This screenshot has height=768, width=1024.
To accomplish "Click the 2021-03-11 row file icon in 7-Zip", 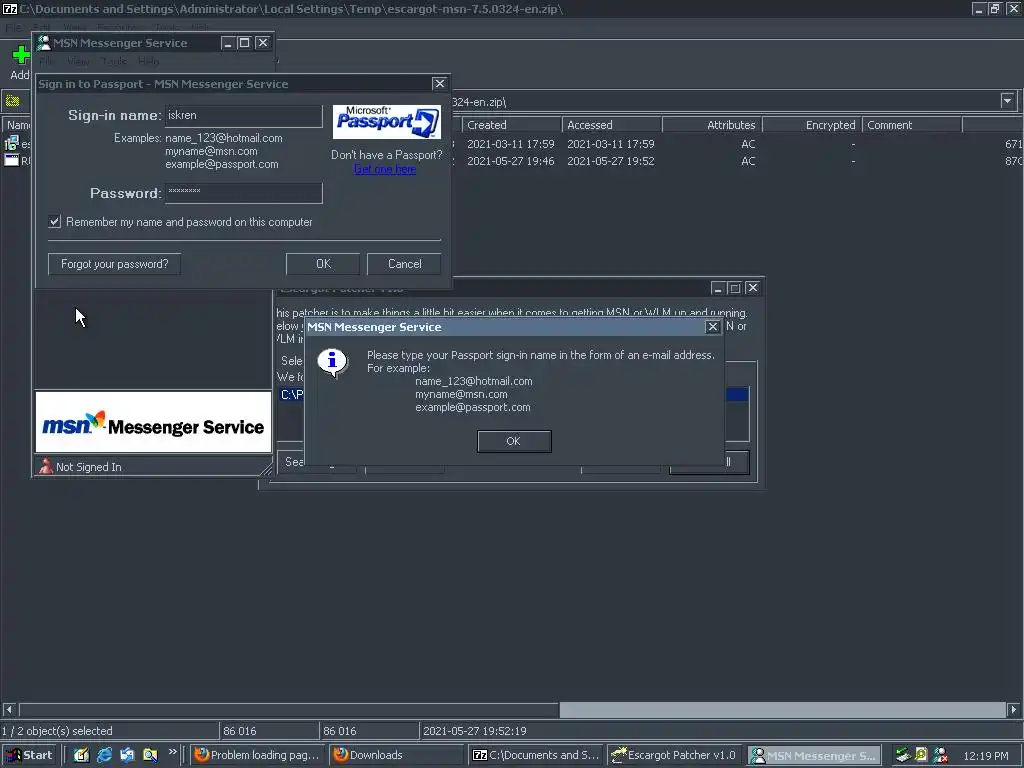I will pos(12,144).
